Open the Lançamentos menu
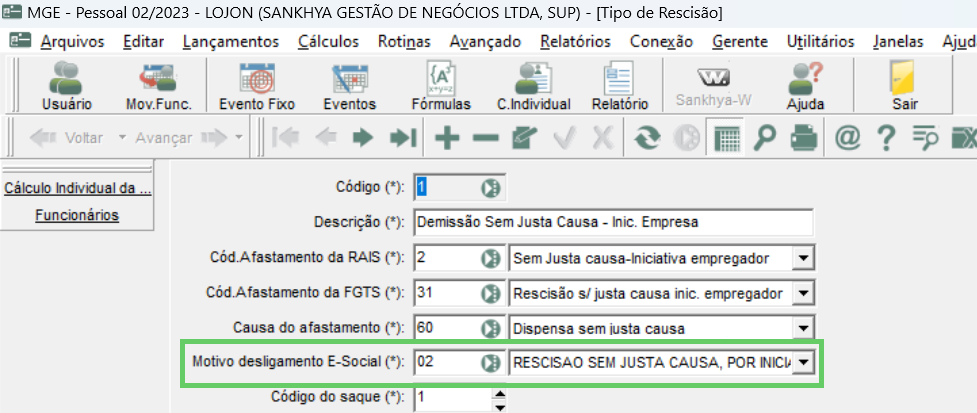 (x=231, y=42)
